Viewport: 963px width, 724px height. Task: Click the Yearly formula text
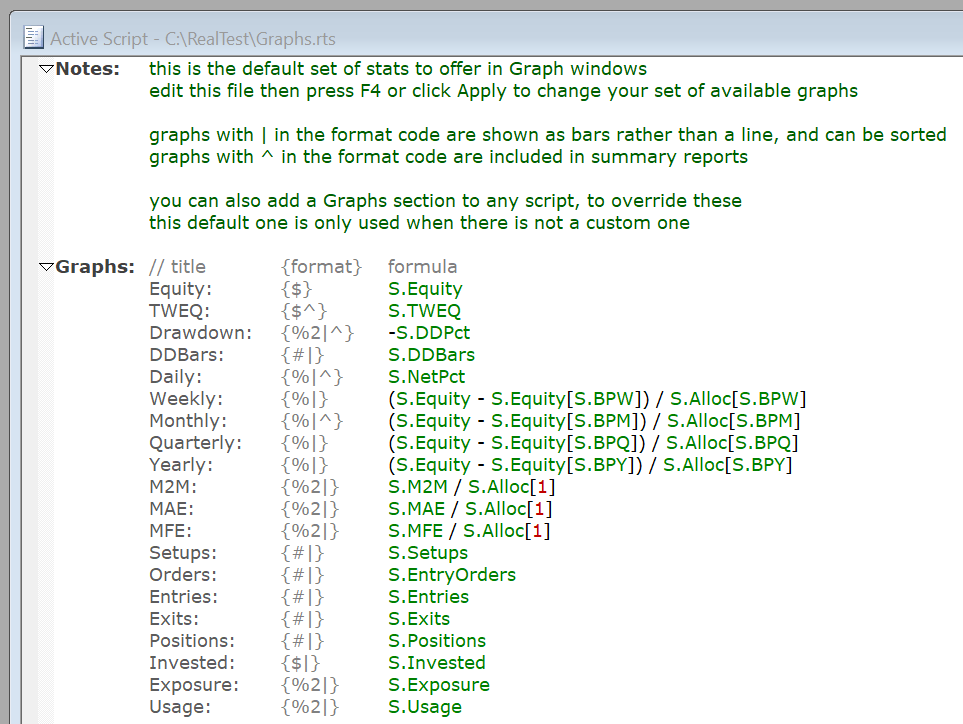point(590,465)
